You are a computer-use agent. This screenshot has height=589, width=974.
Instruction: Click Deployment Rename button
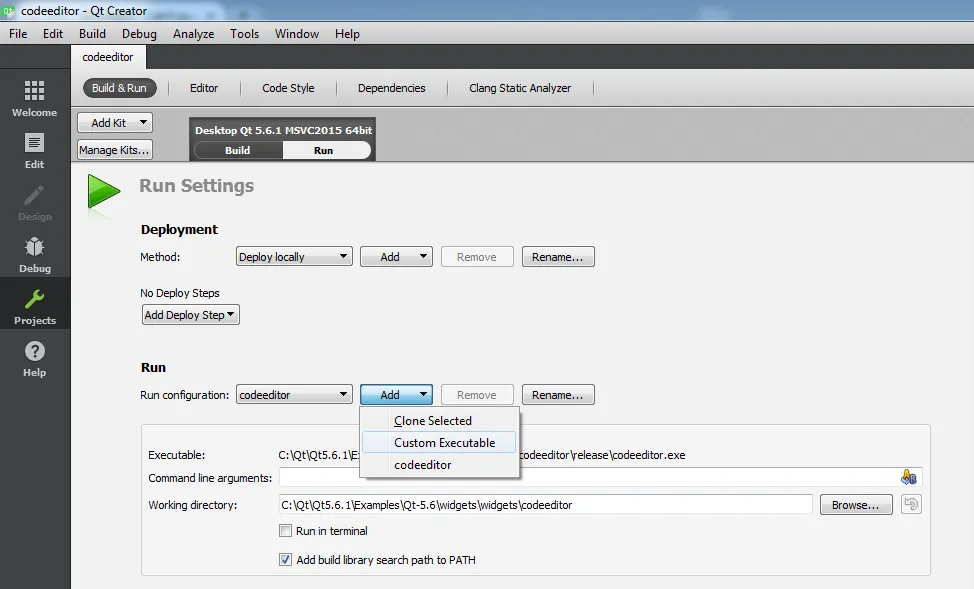(x=558, y=257)
